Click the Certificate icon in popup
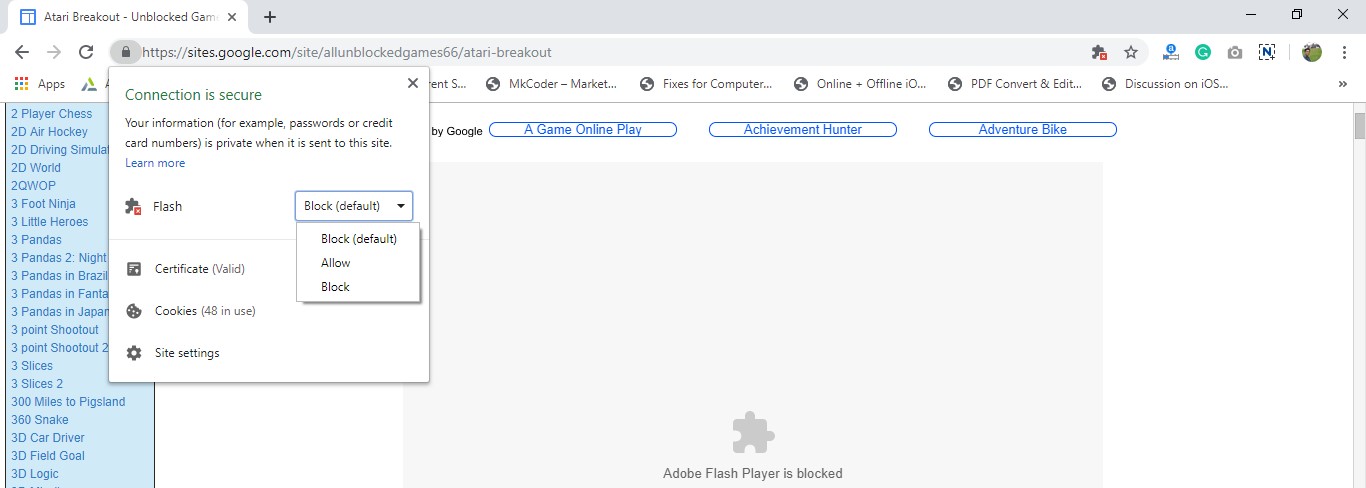 pos(134,269)
